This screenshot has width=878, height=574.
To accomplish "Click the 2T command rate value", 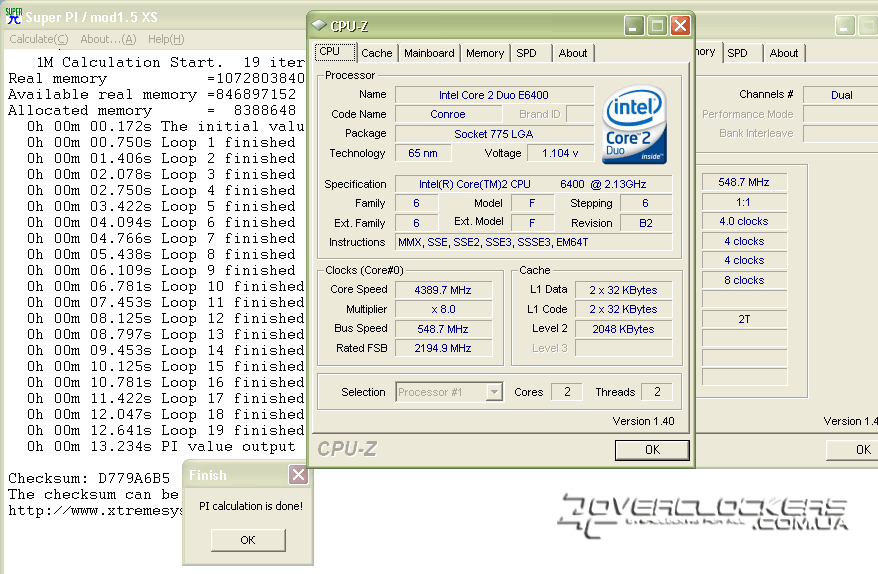I will pyautogui.click(x=744, y=319).
